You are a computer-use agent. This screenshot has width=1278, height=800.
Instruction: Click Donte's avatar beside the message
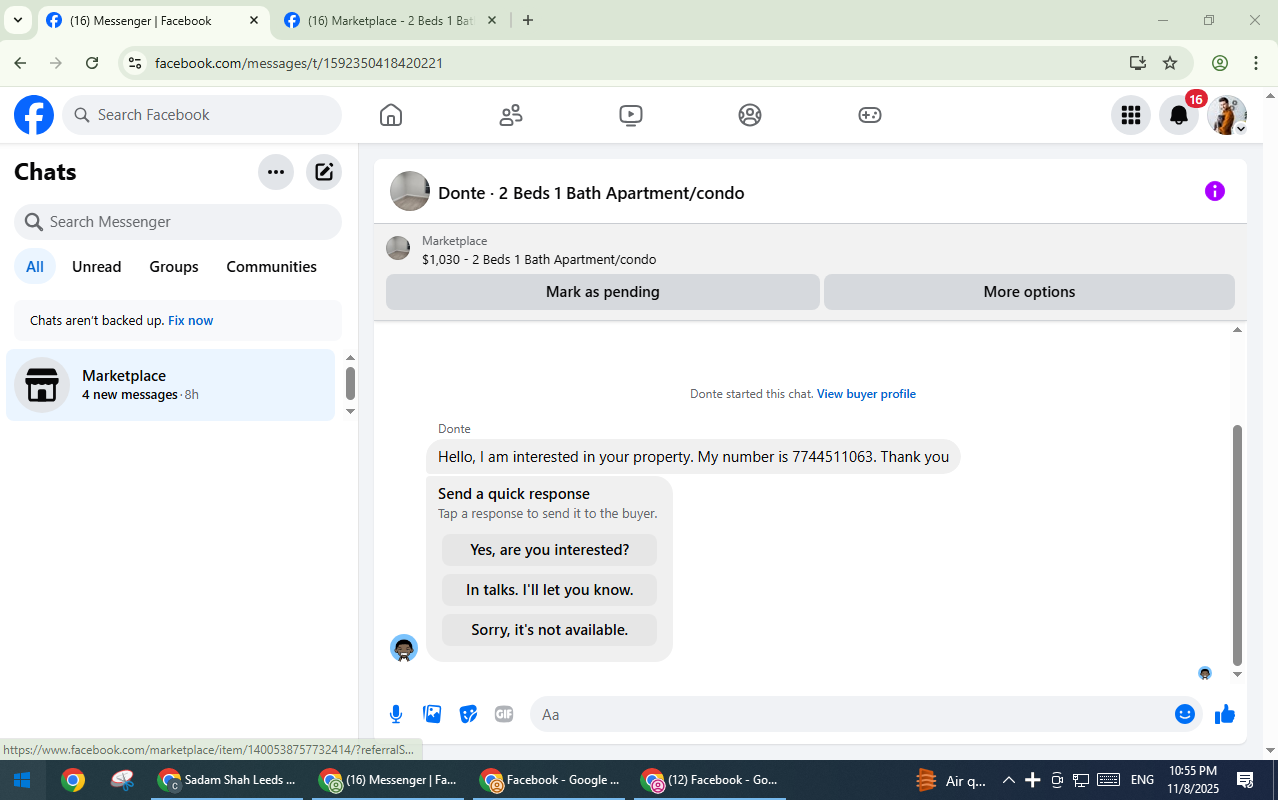[x=404, y=648]
